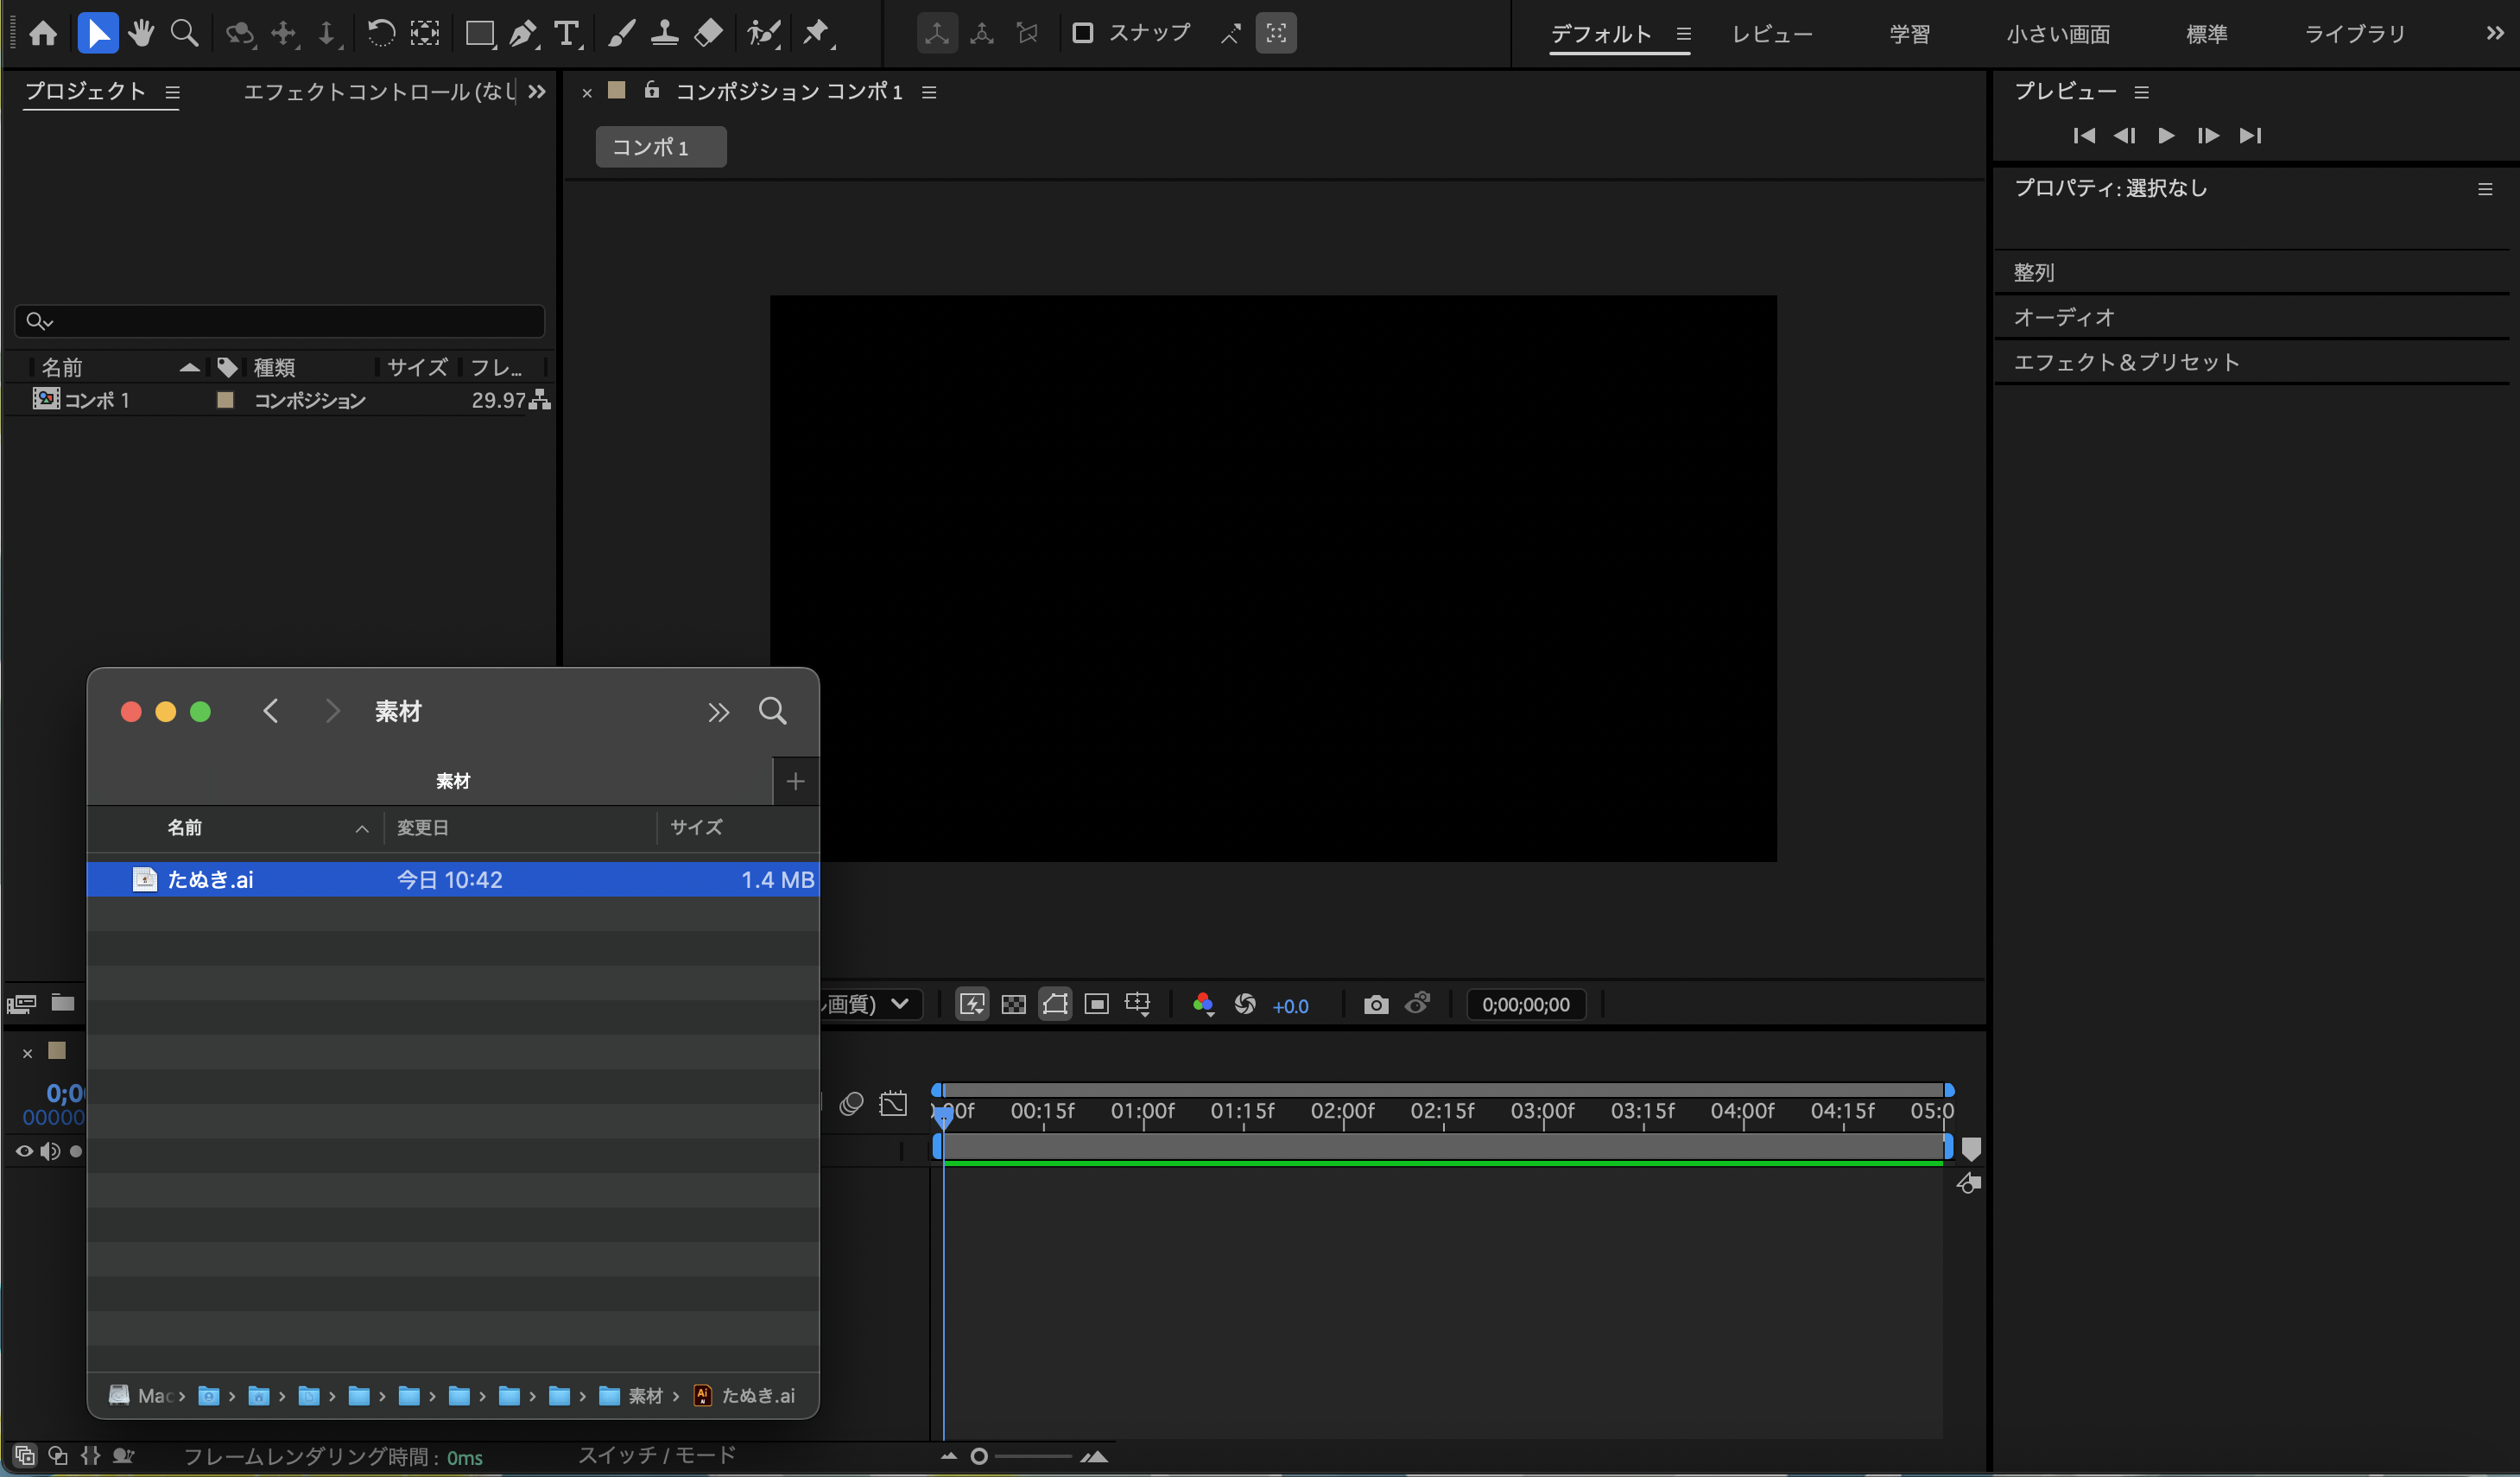Open the show channel color dropdown

1203,1004
